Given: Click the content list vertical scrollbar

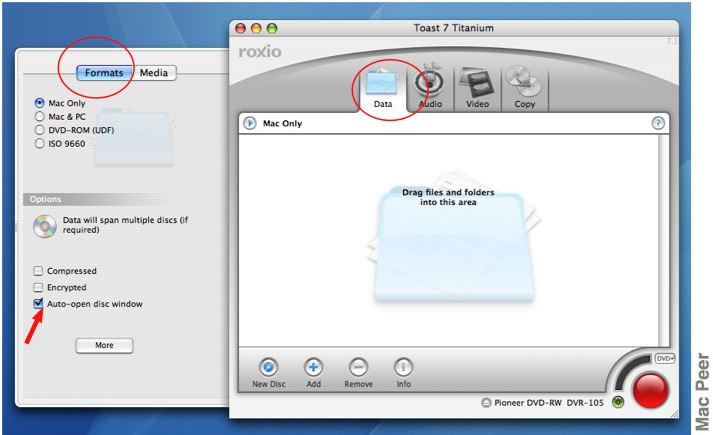Looking at the screenshot, I should (x=663, y=241).
